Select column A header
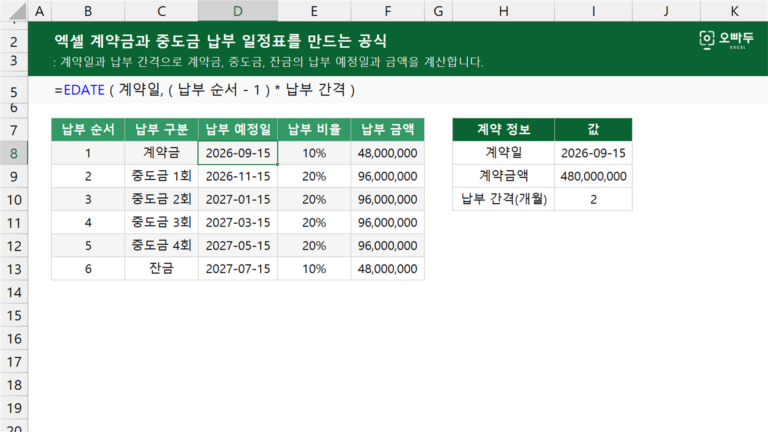 (40, 10)
